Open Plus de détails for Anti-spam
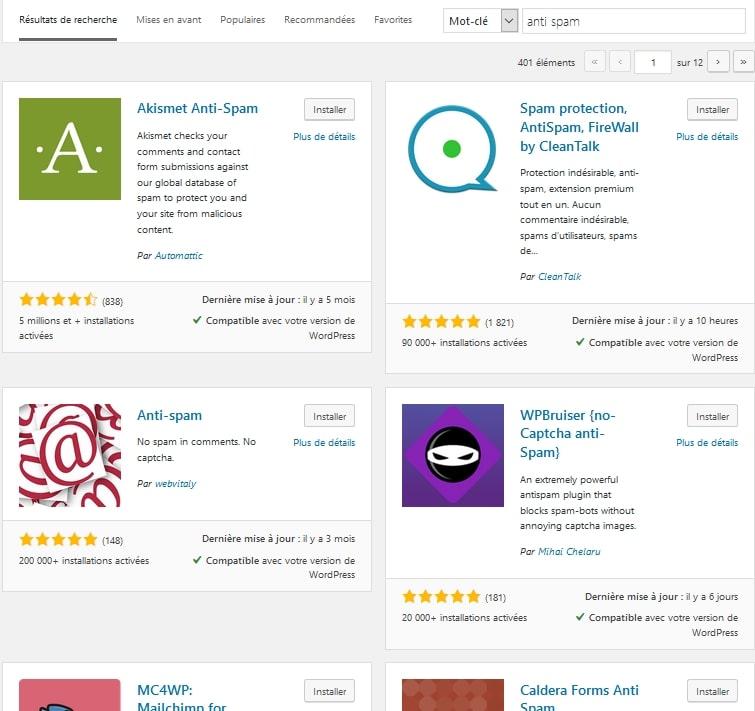This screenshot has width=755, height=711. click(324, 443)
